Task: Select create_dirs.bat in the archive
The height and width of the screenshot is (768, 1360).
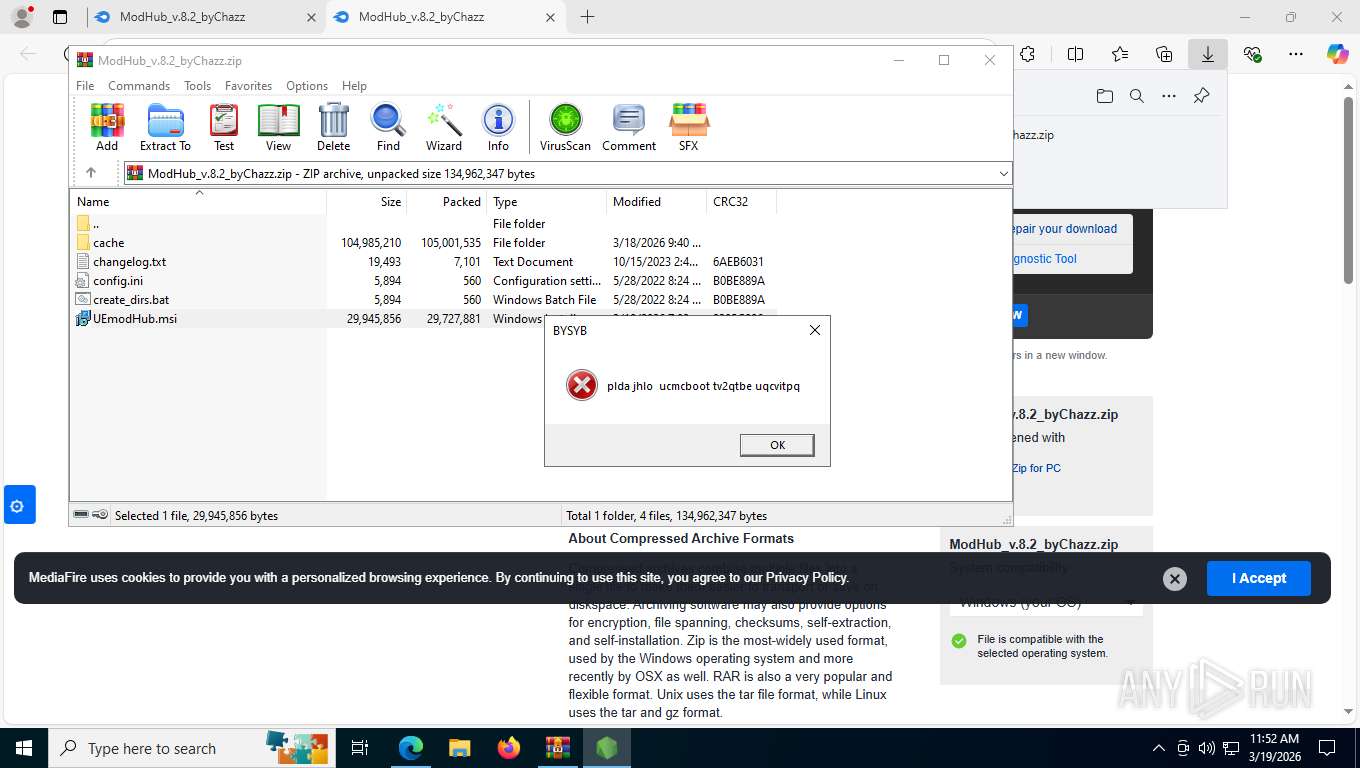Action: 422,300
